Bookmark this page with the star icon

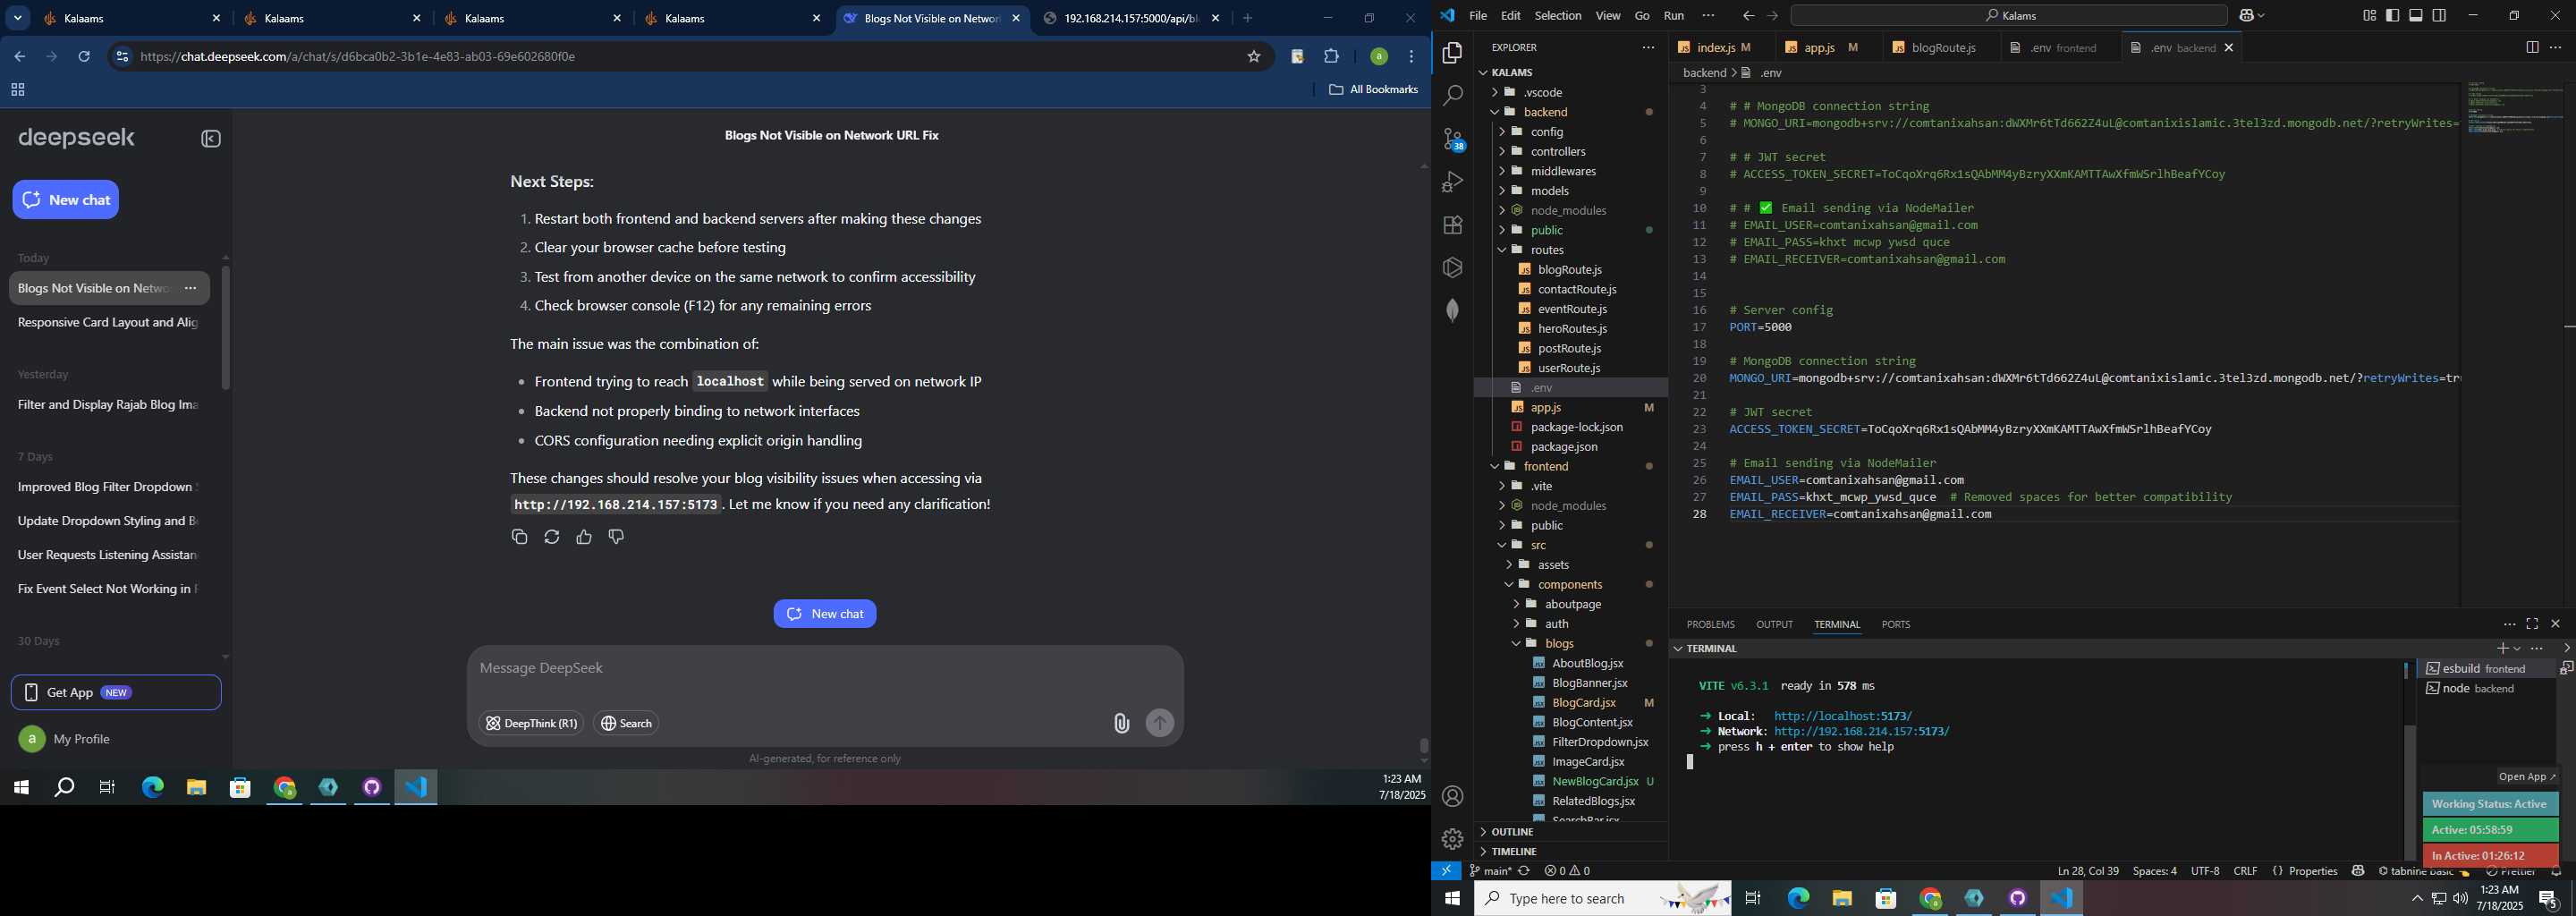pos(1254,57)
